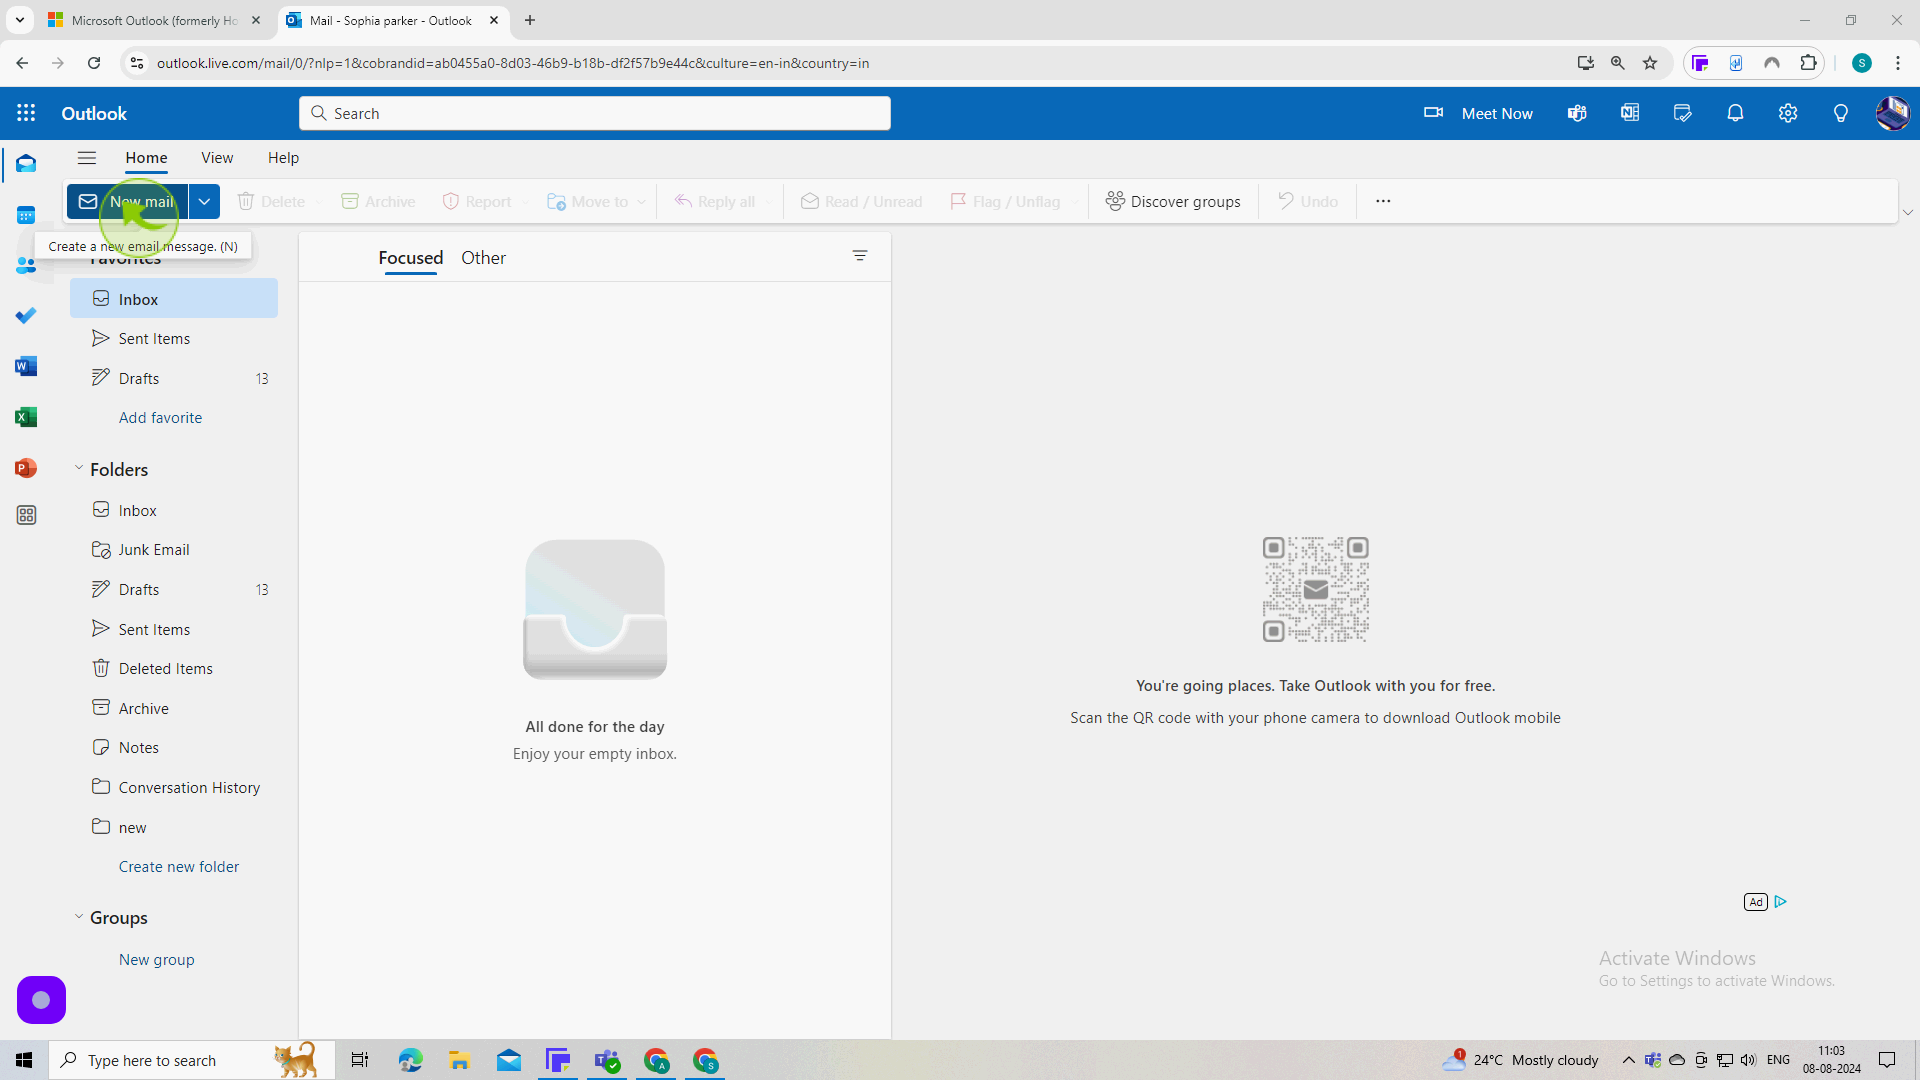
Task: Open the View menu tab
Action: (x=216, y=157)
